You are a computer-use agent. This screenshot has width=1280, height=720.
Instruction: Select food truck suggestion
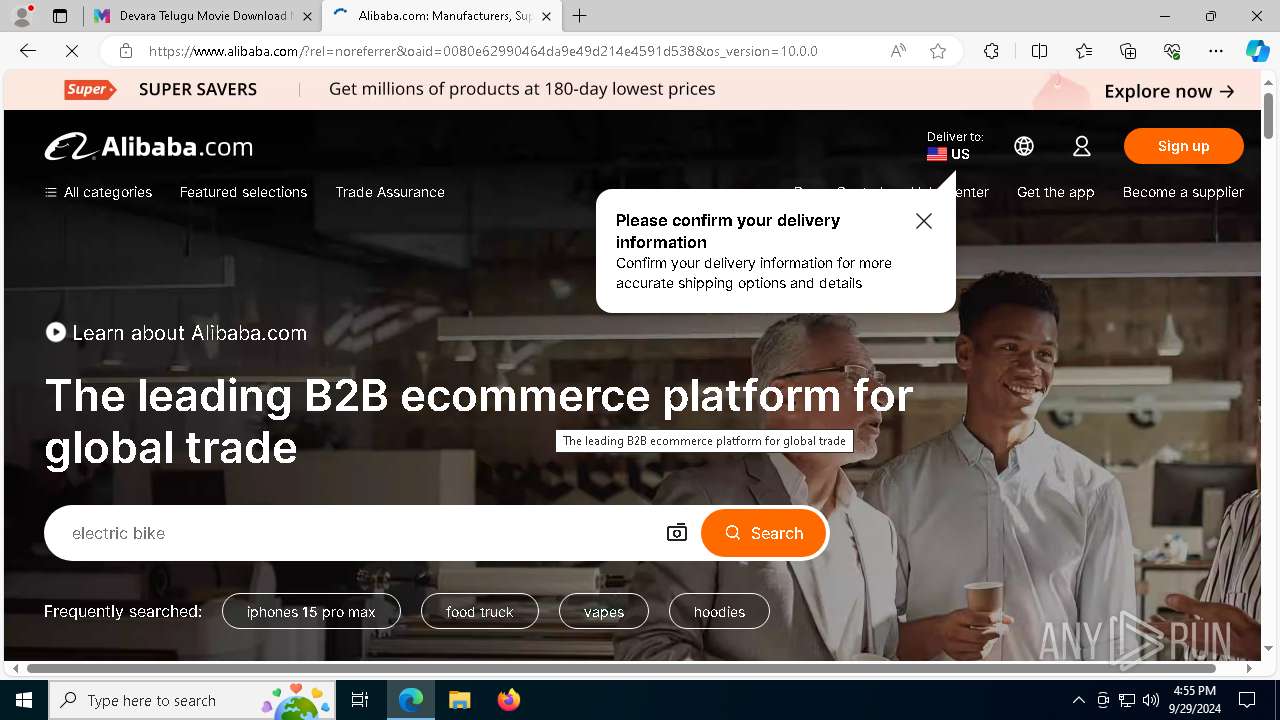tap(480, 611)
